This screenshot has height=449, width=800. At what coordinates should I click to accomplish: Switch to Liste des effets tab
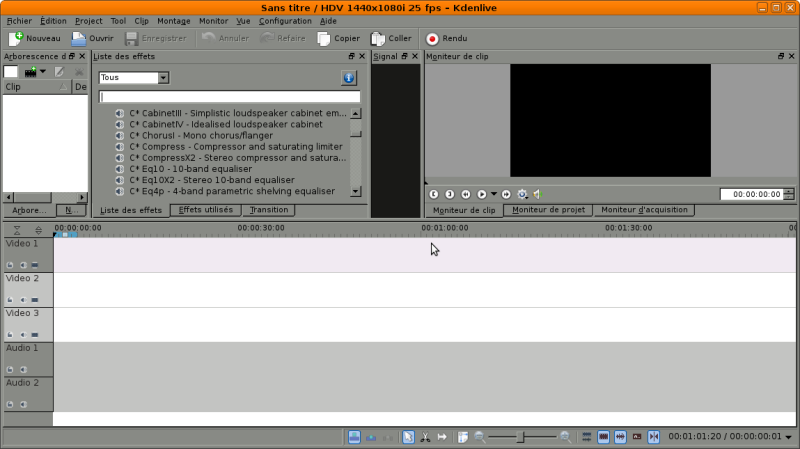click(x=131, y=210)
